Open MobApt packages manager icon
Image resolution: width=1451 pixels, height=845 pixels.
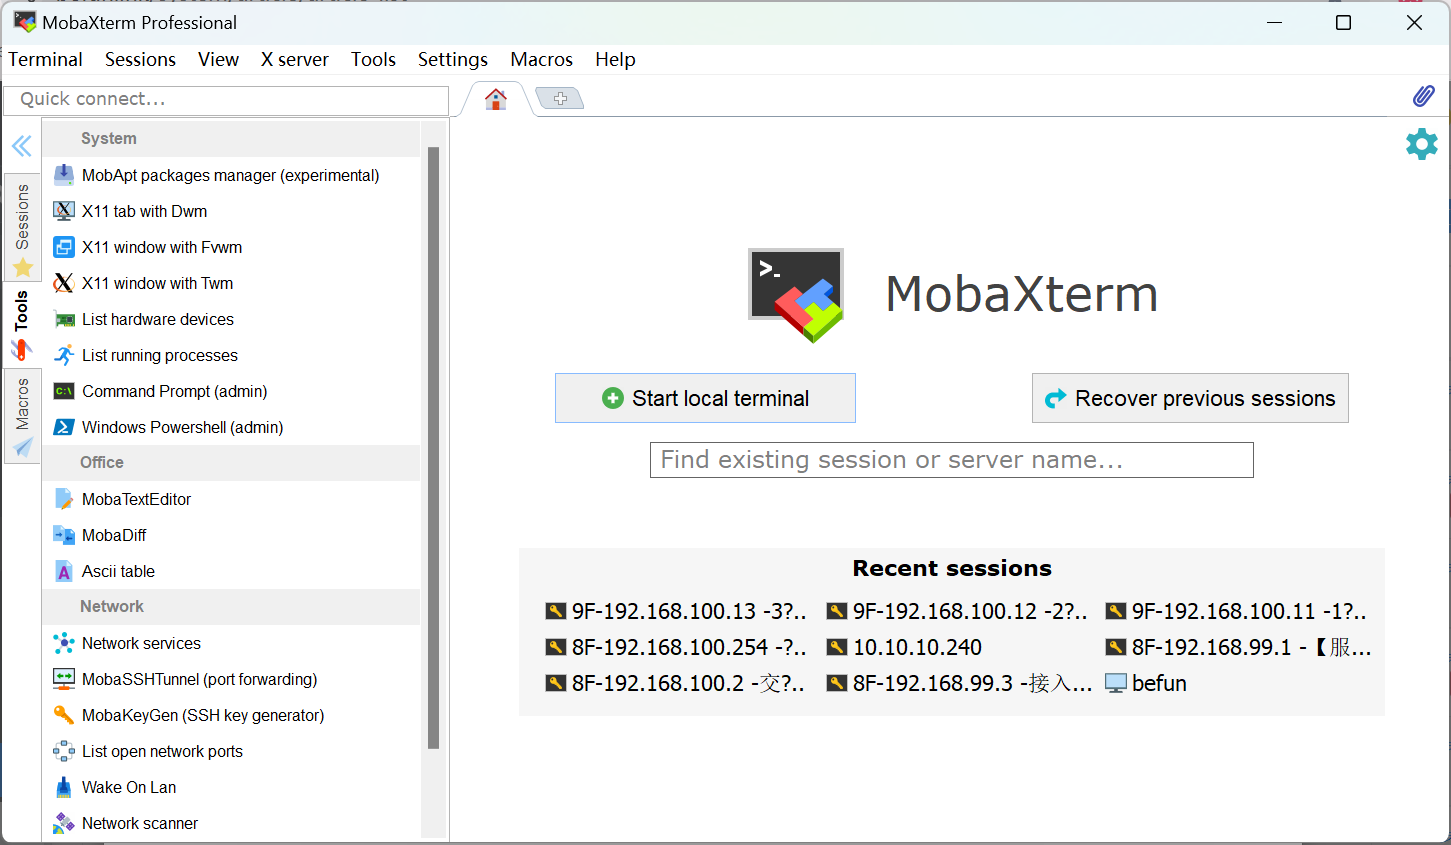click(64, 175)
